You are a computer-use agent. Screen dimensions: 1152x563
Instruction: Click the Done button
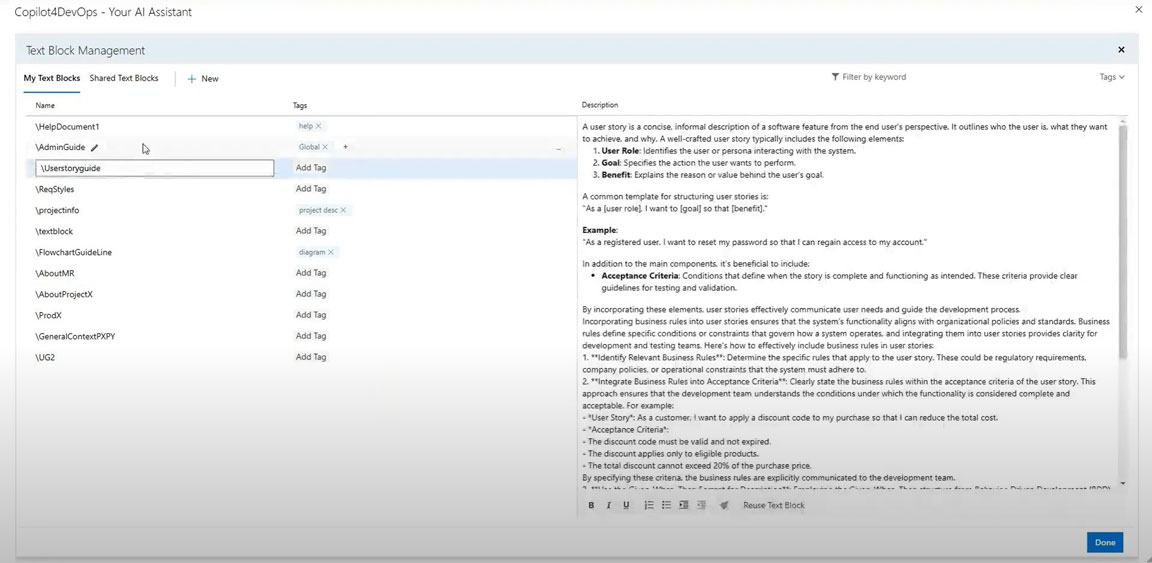point(1104,542)
